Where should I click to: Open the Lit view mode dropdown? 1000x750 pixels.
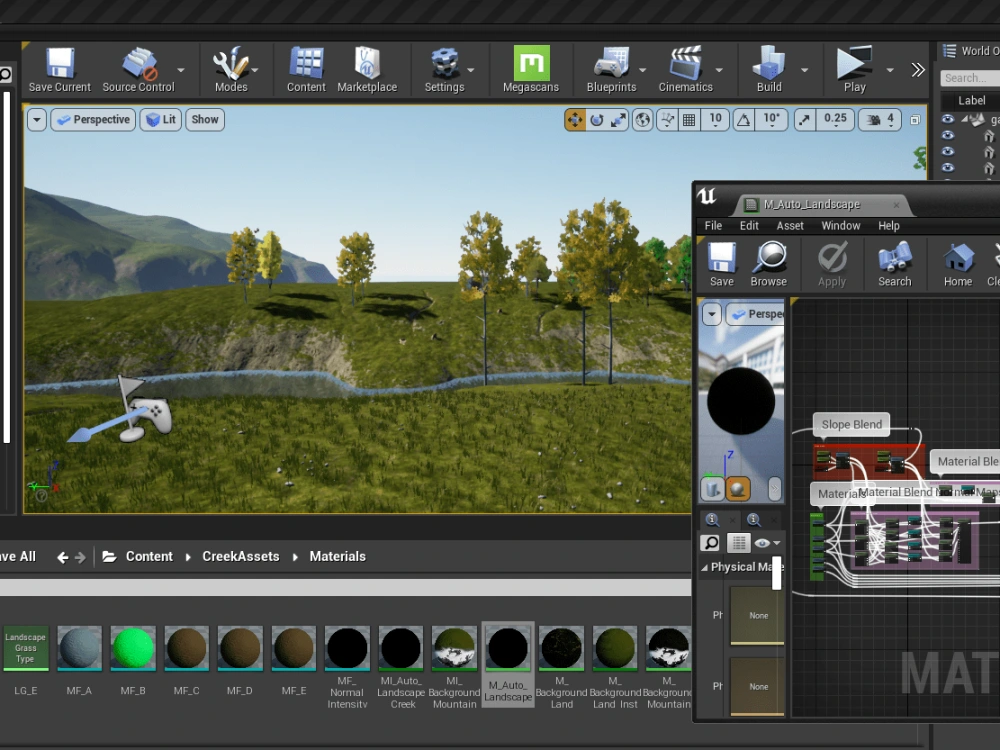160,119
